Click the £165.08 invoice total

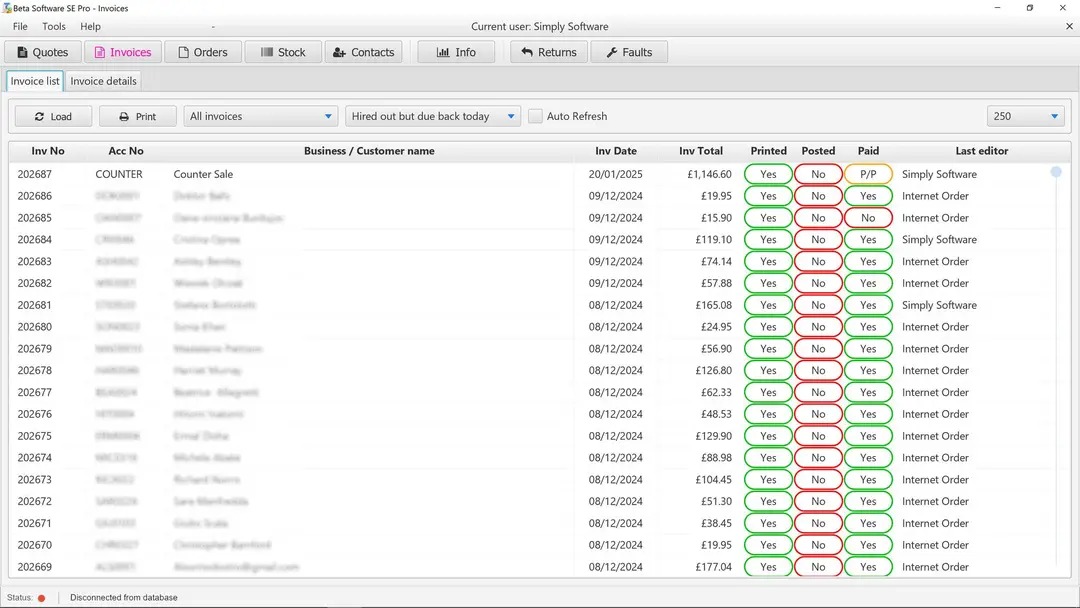[714, 305]
